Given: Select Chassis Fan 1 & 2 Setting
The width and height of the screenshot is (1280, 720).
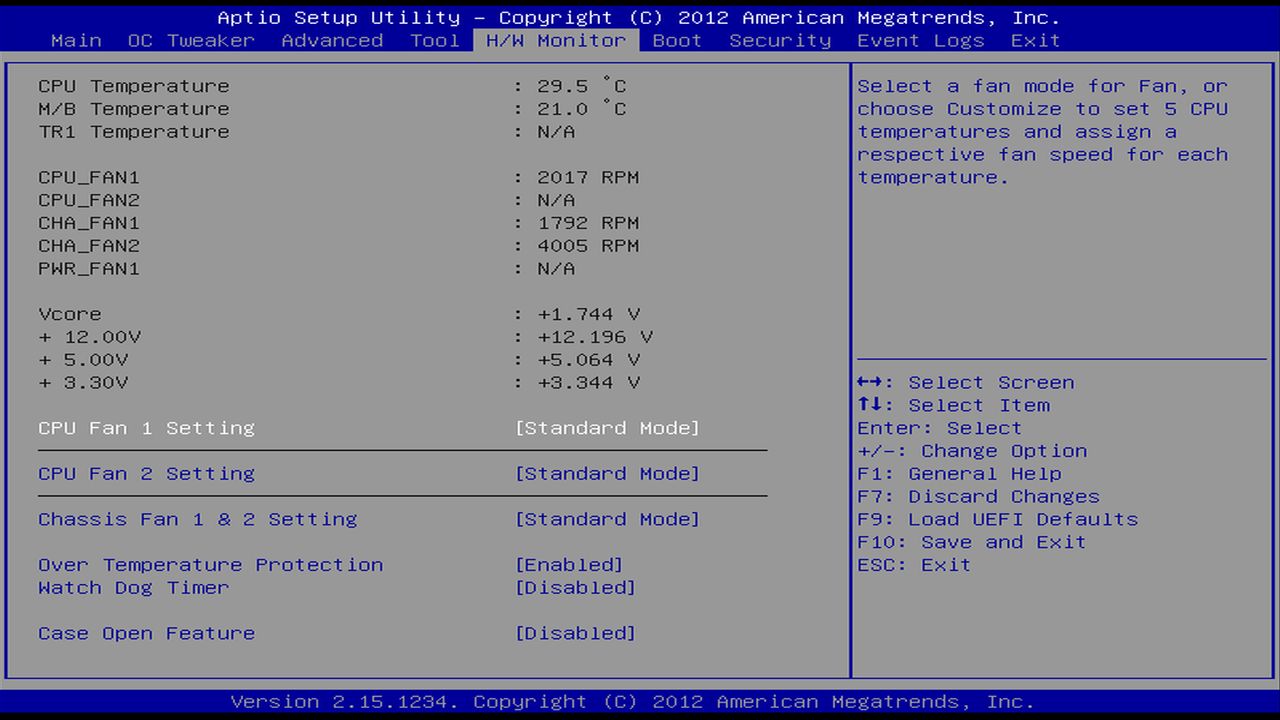Looking at the screenshot, I should tap(197, 520).
